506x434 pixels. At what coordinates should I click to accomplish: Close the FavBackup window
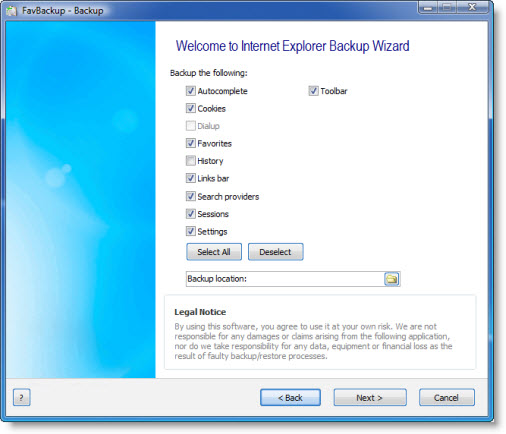coord(472,7)
